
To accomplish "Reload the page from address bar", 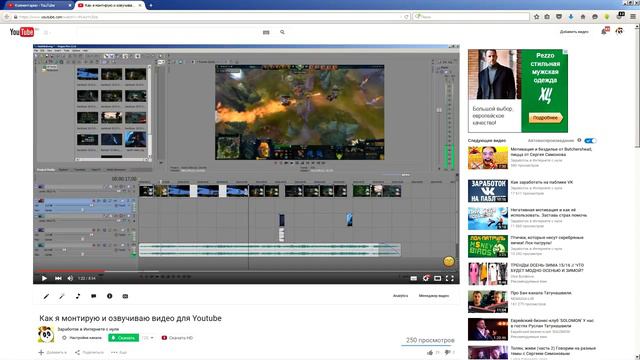I will [x=406, y=17].
